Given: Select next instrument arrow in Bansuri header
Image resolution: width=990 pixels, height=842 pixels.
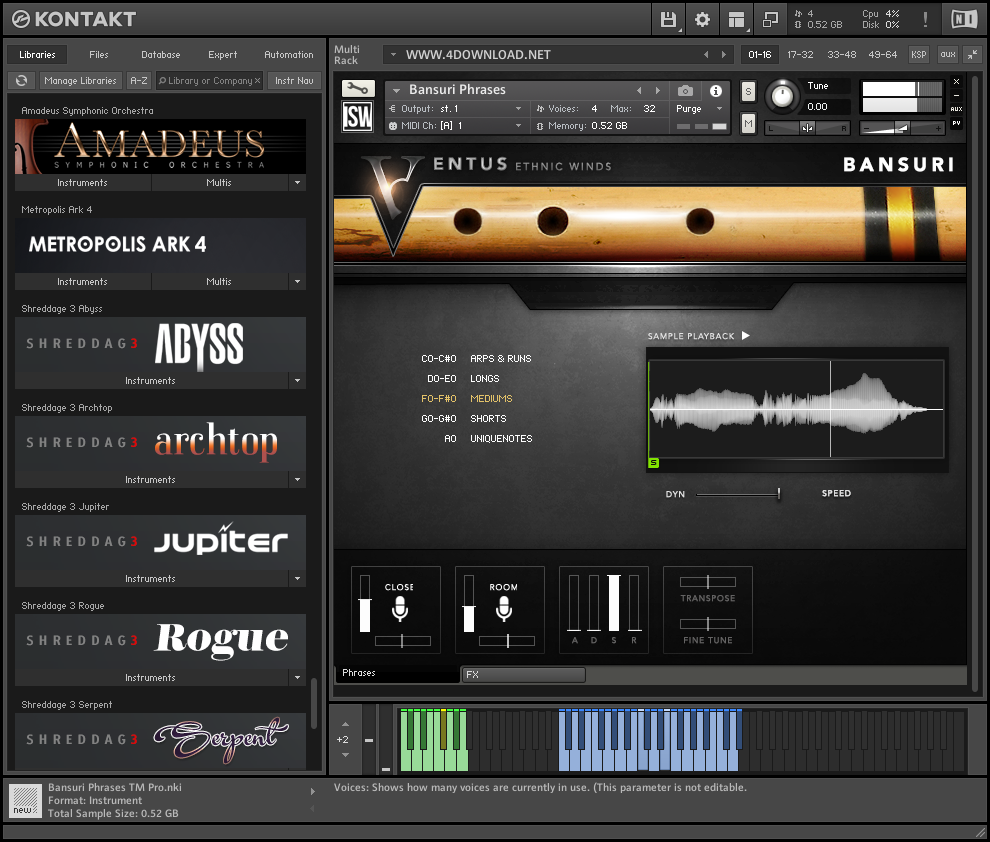Looking at the screenshot, I should [x=657, y=90].
